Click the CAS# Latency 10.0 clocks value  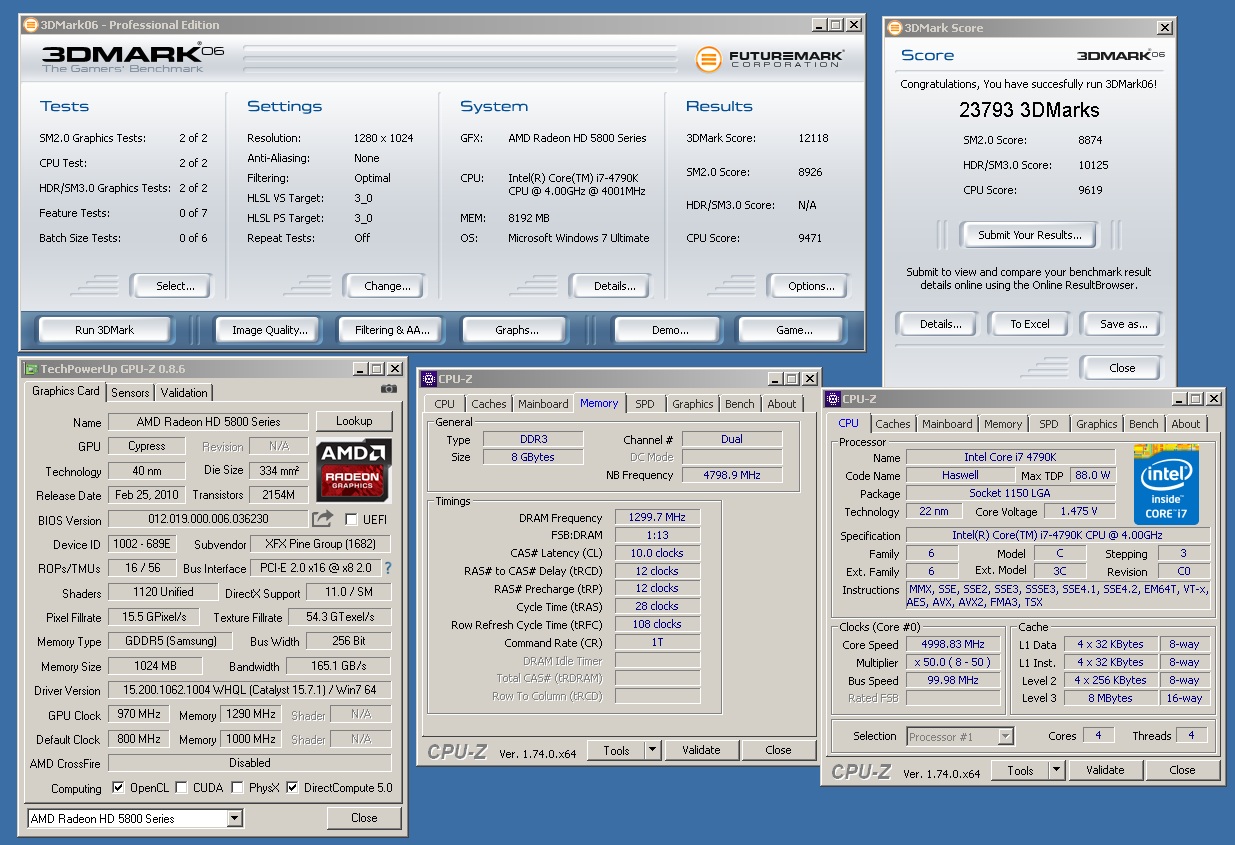click(658, 553)
